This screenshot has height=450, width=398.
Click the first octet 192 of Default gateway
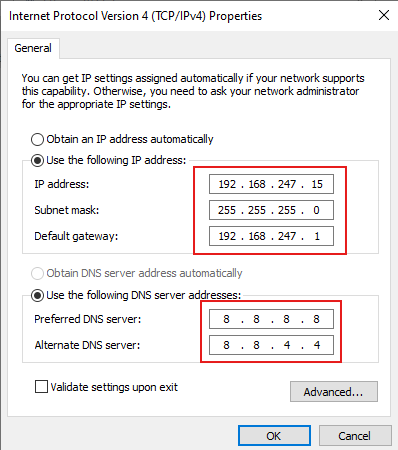(x=227, y=236)
